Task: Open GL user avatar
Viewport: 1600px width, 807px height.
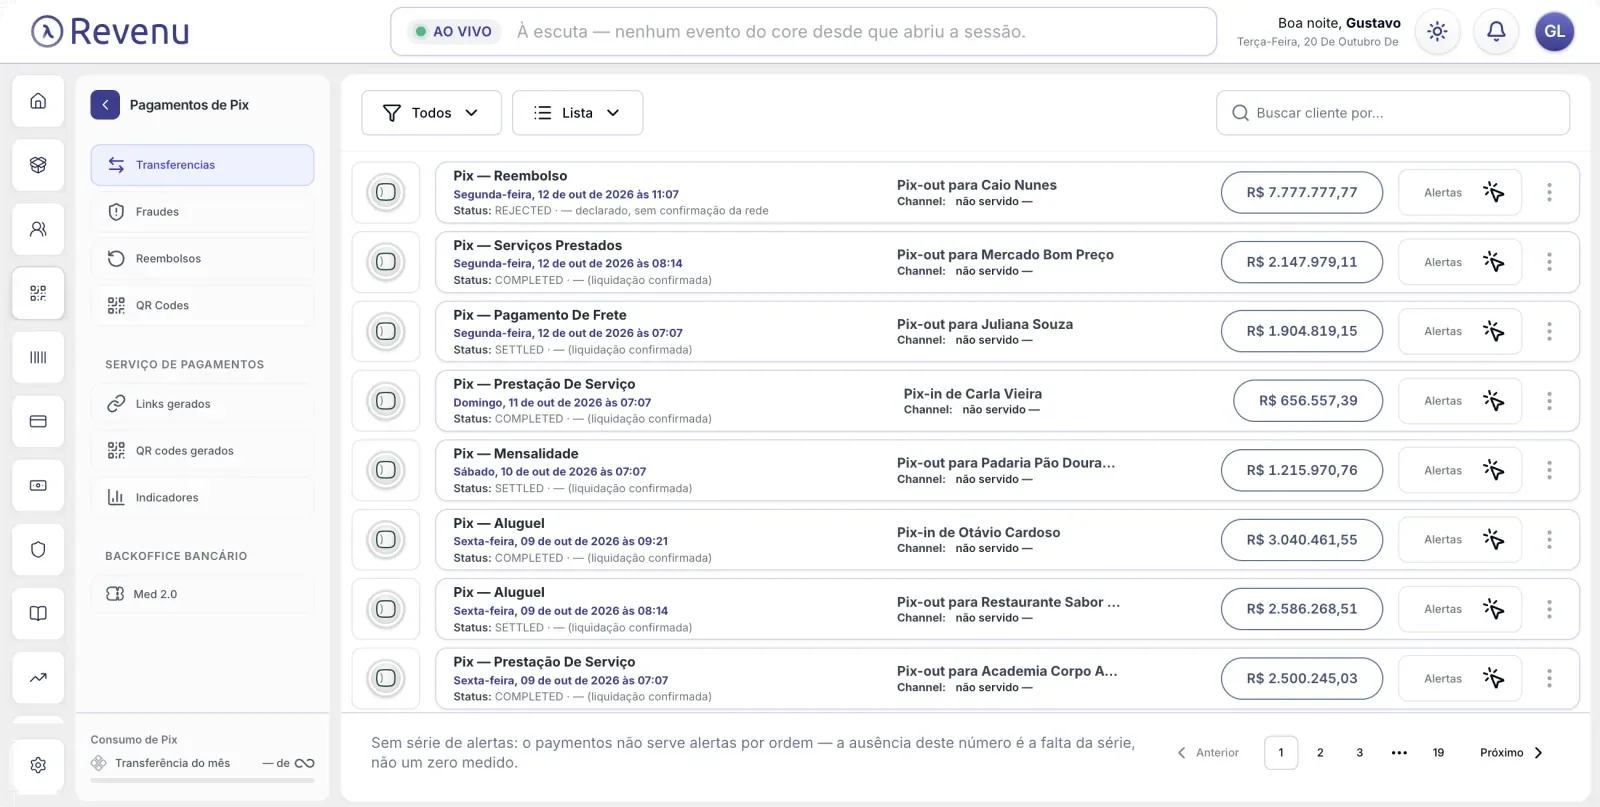Action: tap(1554, 32)
